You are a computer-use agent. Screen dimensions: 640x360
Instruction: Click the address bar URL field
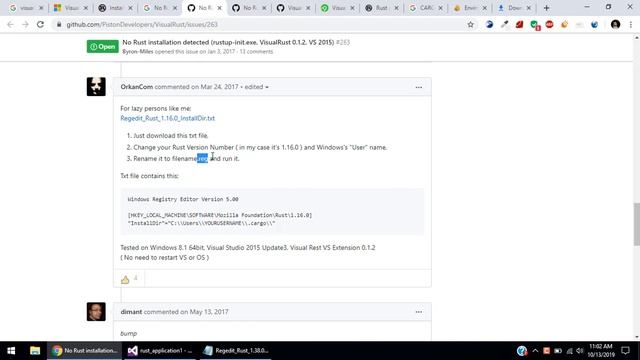coord(261,24)
